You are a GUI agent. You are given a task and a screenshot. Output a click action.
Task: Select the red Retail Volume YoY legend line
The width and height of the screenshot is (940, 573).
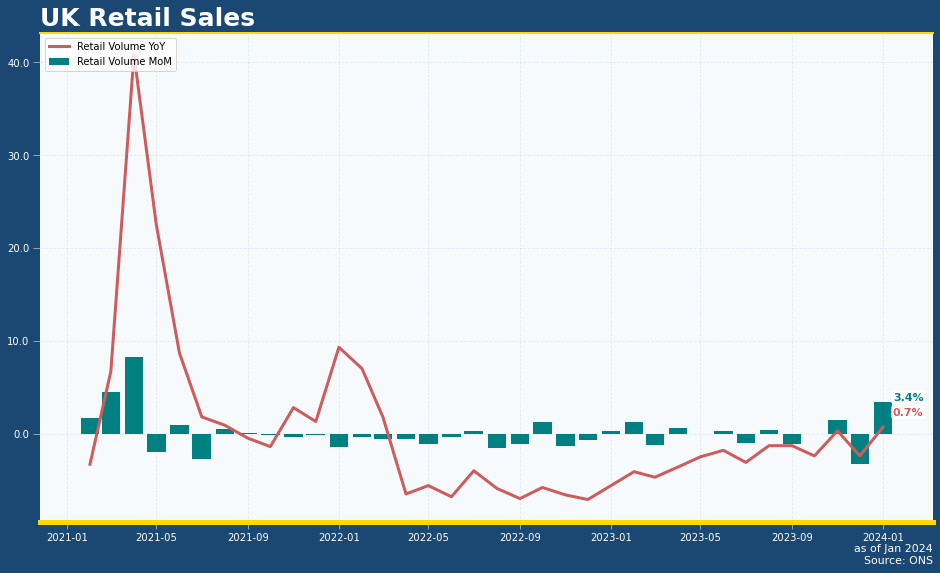tap(59, 47)
